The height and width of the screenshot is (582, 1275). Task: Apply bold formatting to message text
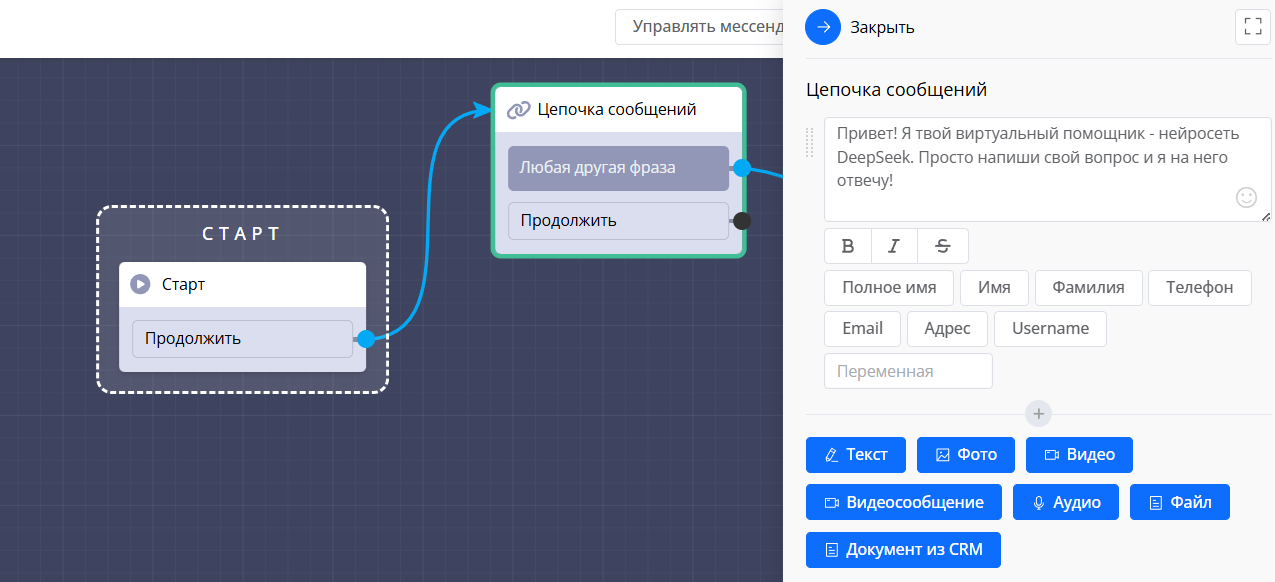[848, 246]
